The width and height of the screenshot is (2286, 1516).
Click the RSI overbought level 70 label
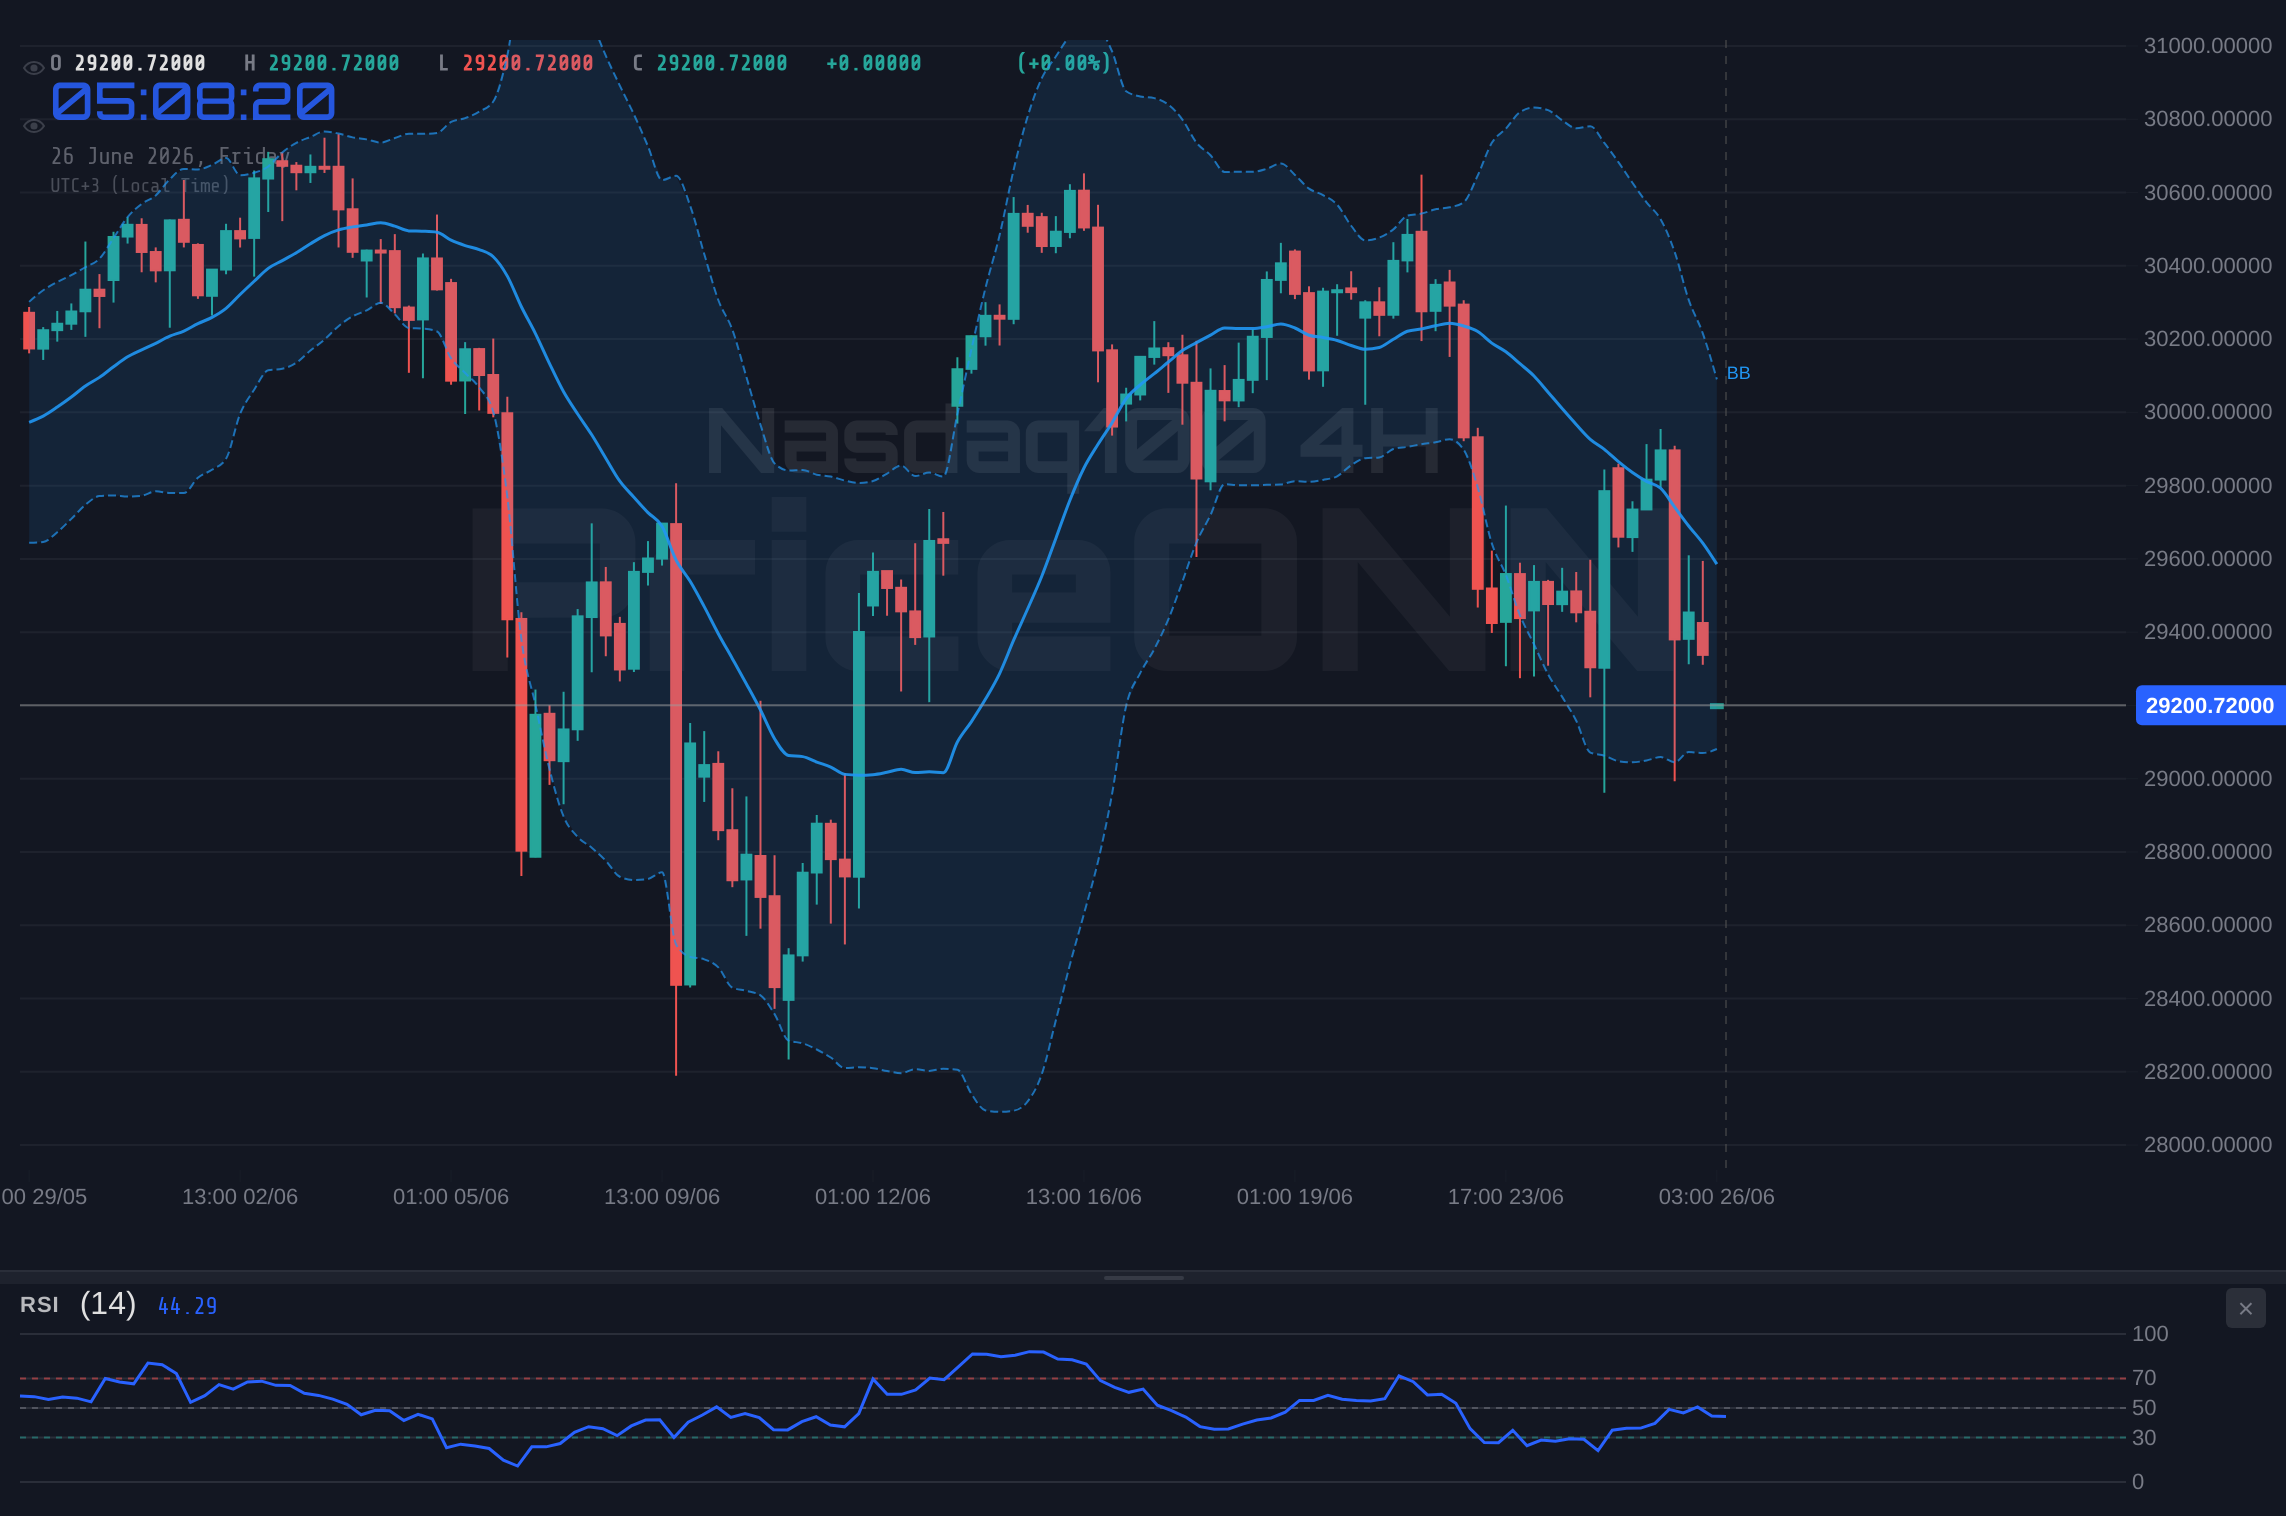coord(2144,1378)
